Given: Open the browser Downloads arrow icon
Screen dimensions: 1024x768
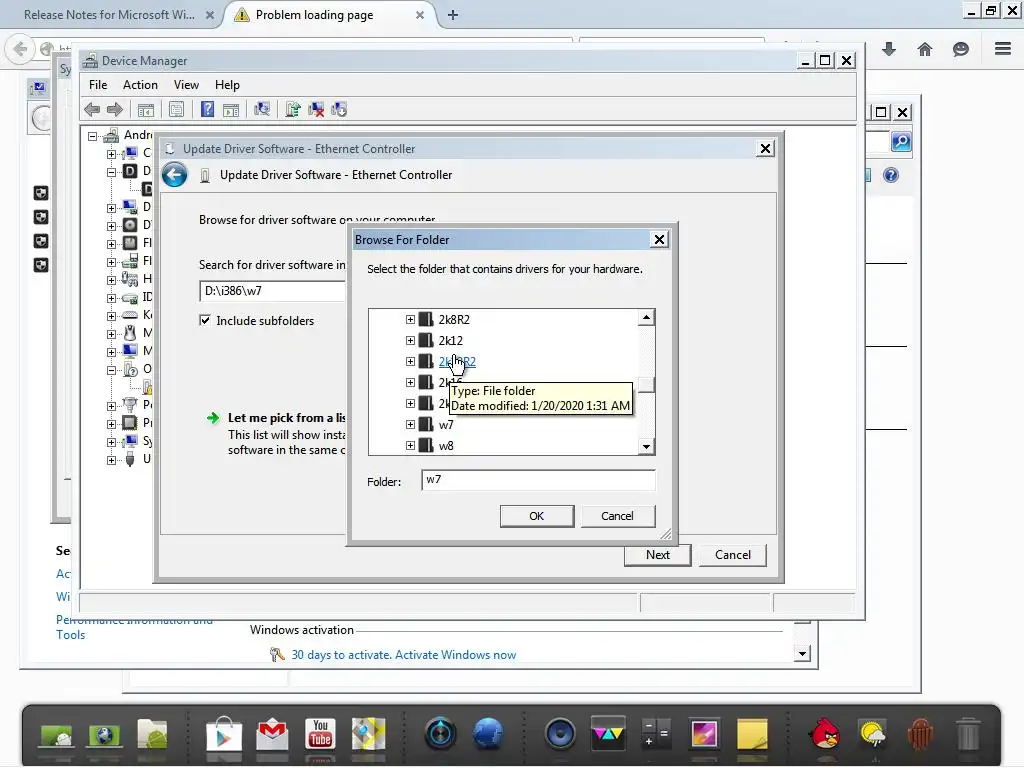Looking at the screenshot, I should tap(889, 49).
